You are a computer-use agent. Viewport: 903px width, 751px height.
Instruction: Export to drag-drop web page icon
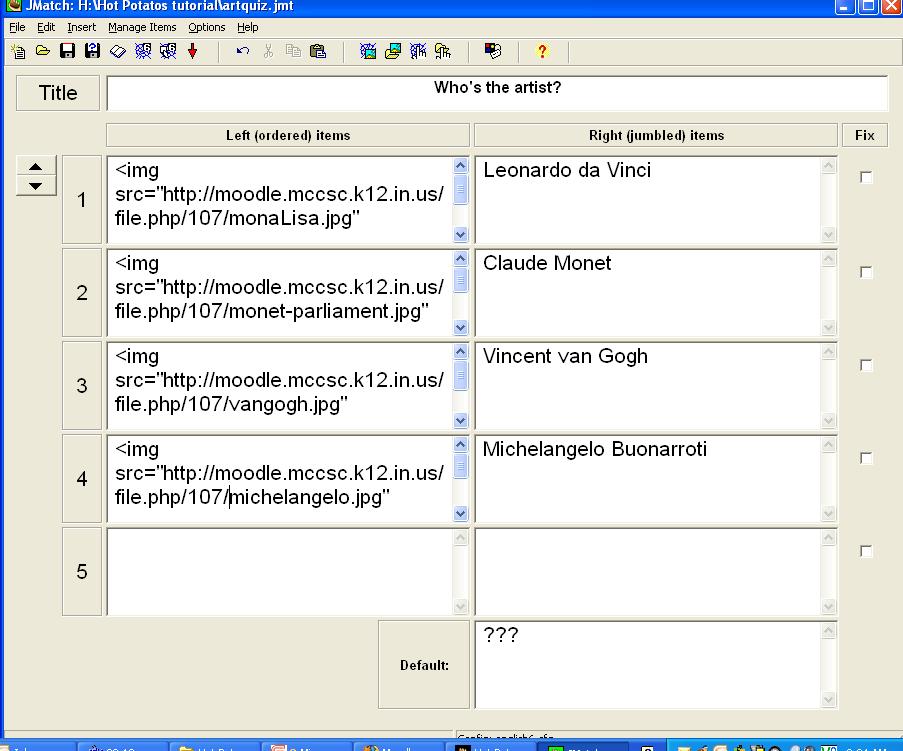click(168, 51)
